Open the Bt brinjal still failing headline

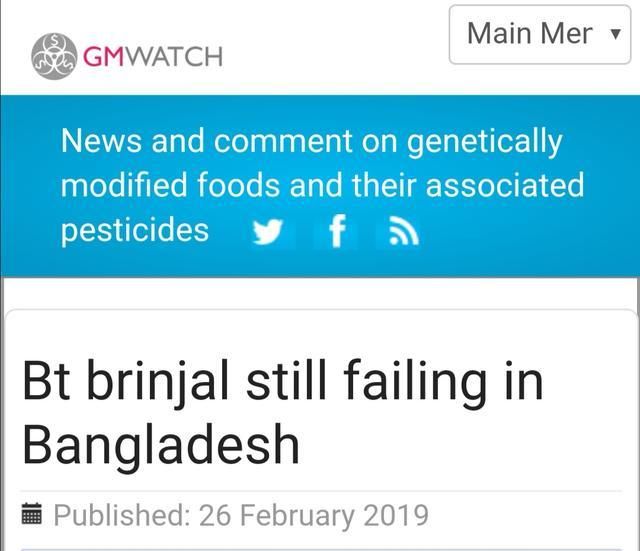(x=283, y=412)
